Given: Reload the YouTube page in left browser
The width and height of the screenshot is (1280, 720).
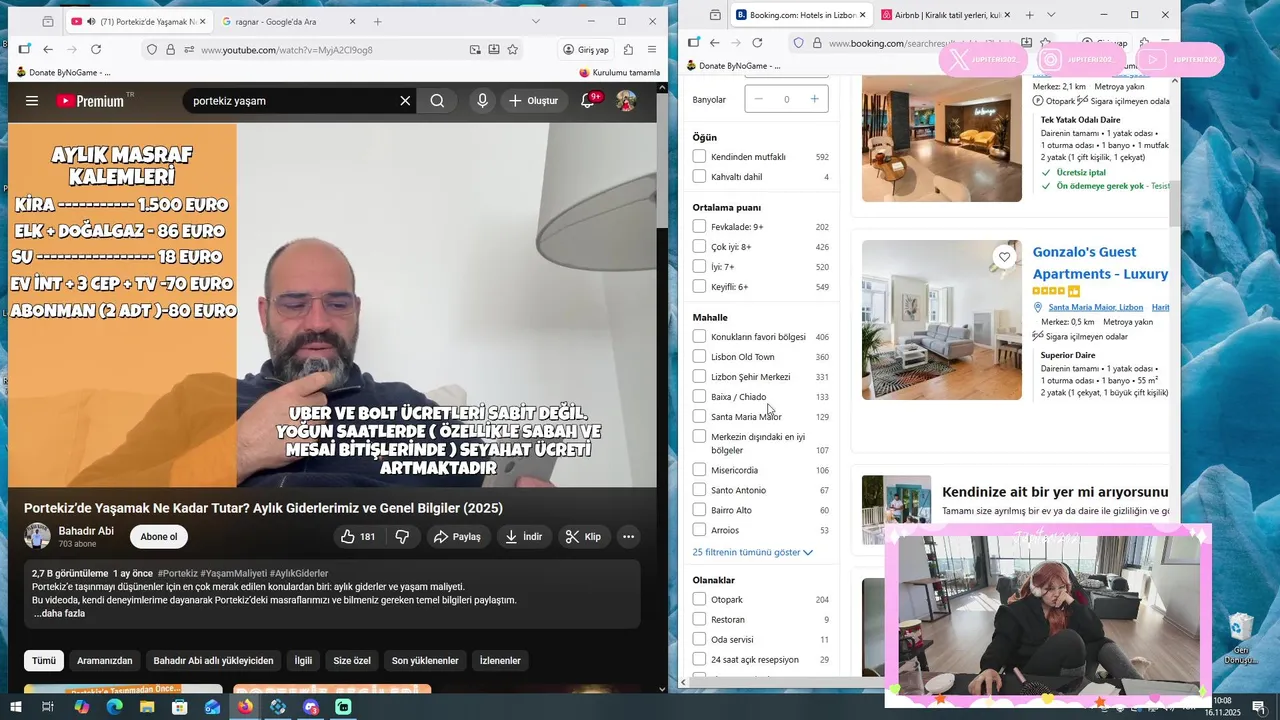Looking at the screenshot, I should pos(96,49).
